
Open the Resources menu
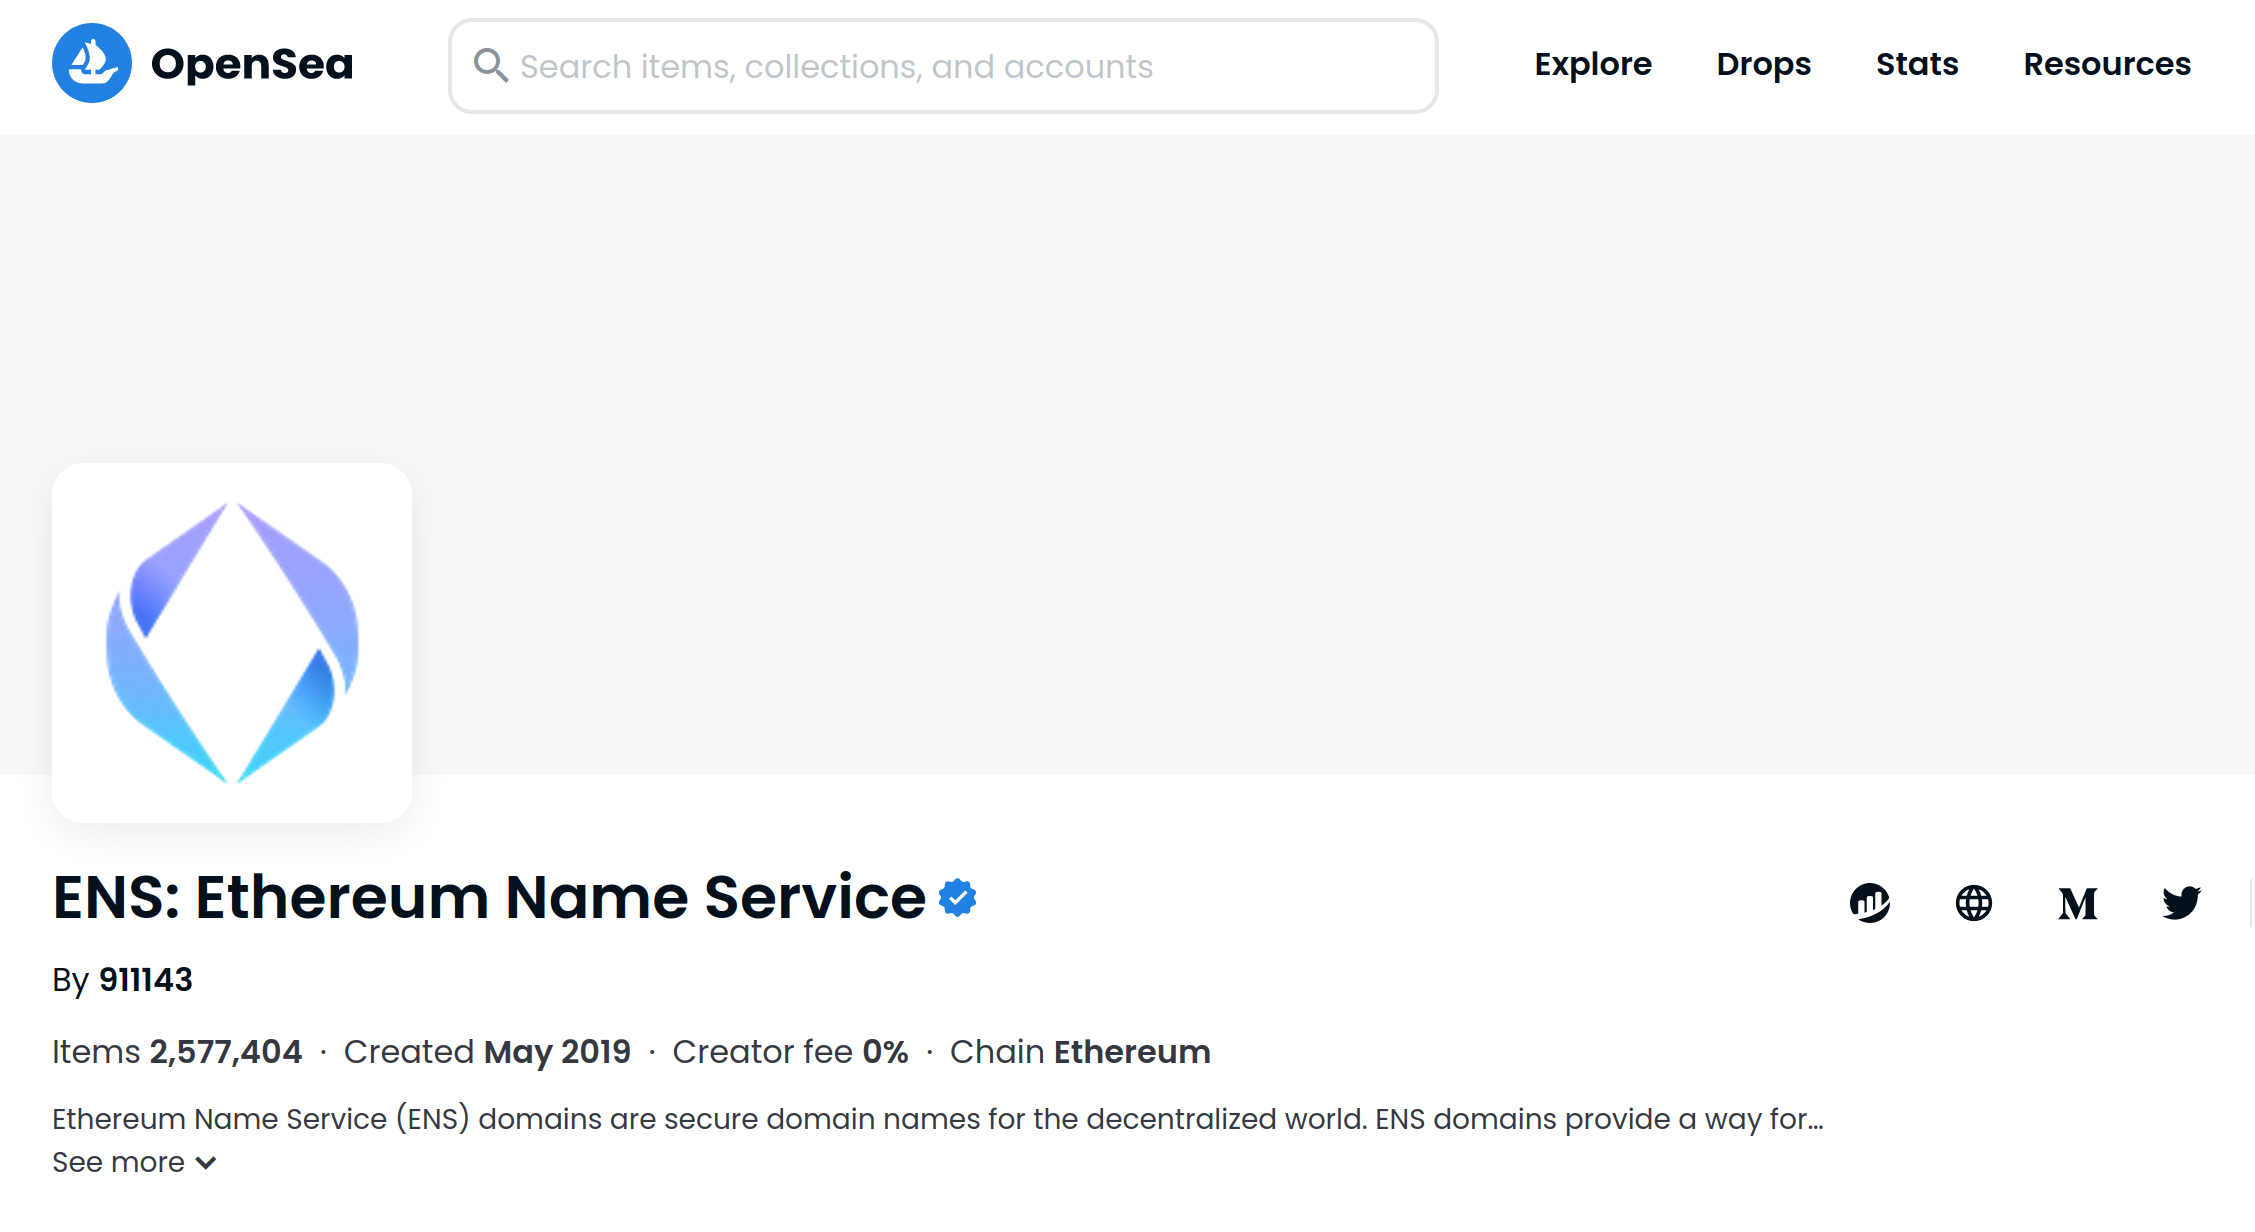pos(2107,64)
